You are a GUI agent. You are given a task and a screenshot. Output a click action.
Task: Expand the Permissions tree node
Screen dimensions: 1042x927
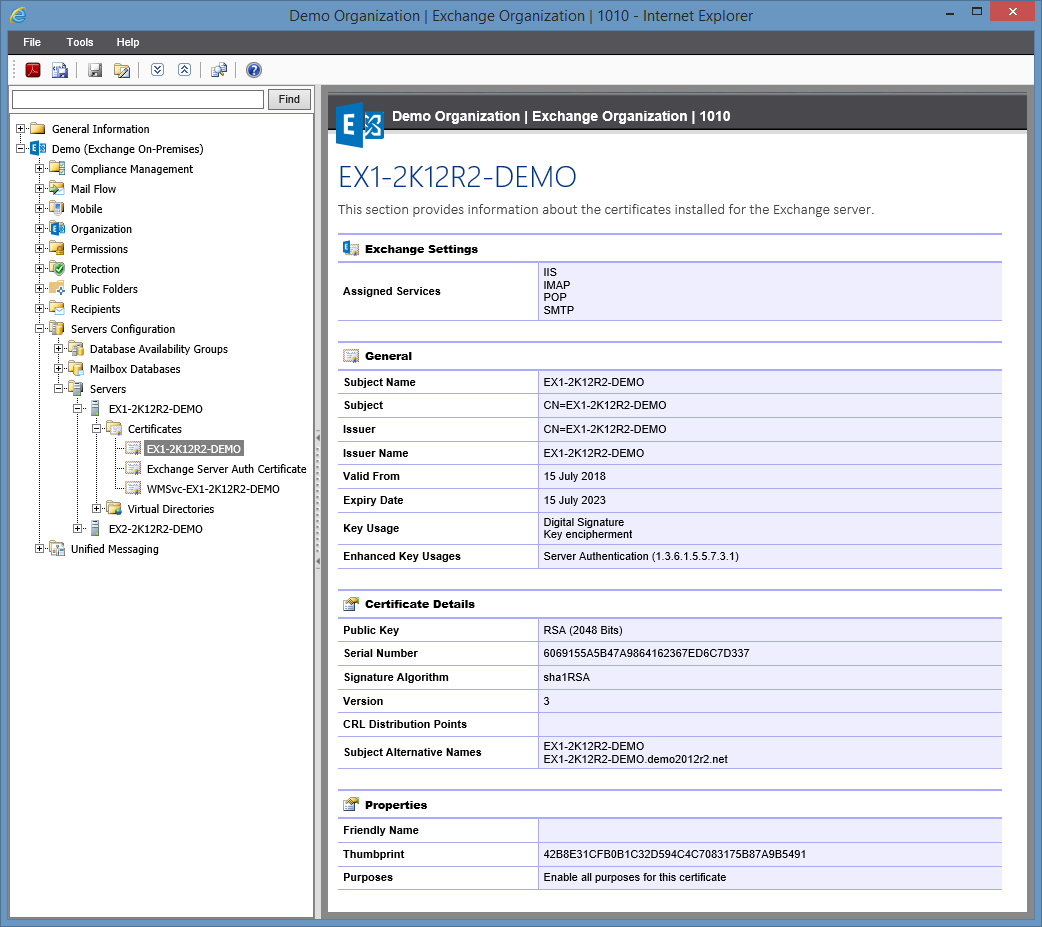tap(39, 249)
